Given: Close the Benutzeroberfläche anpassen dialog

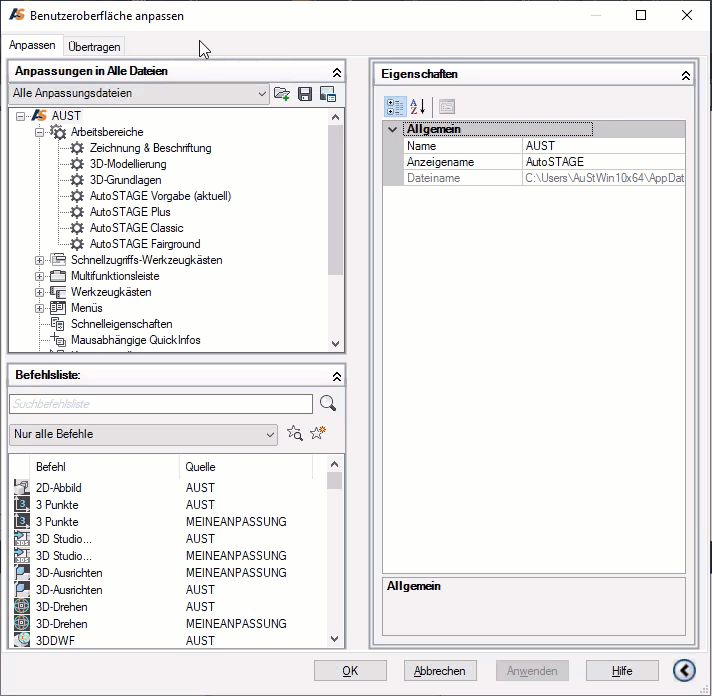Looking at the screenshot, I should click(687, 15).
